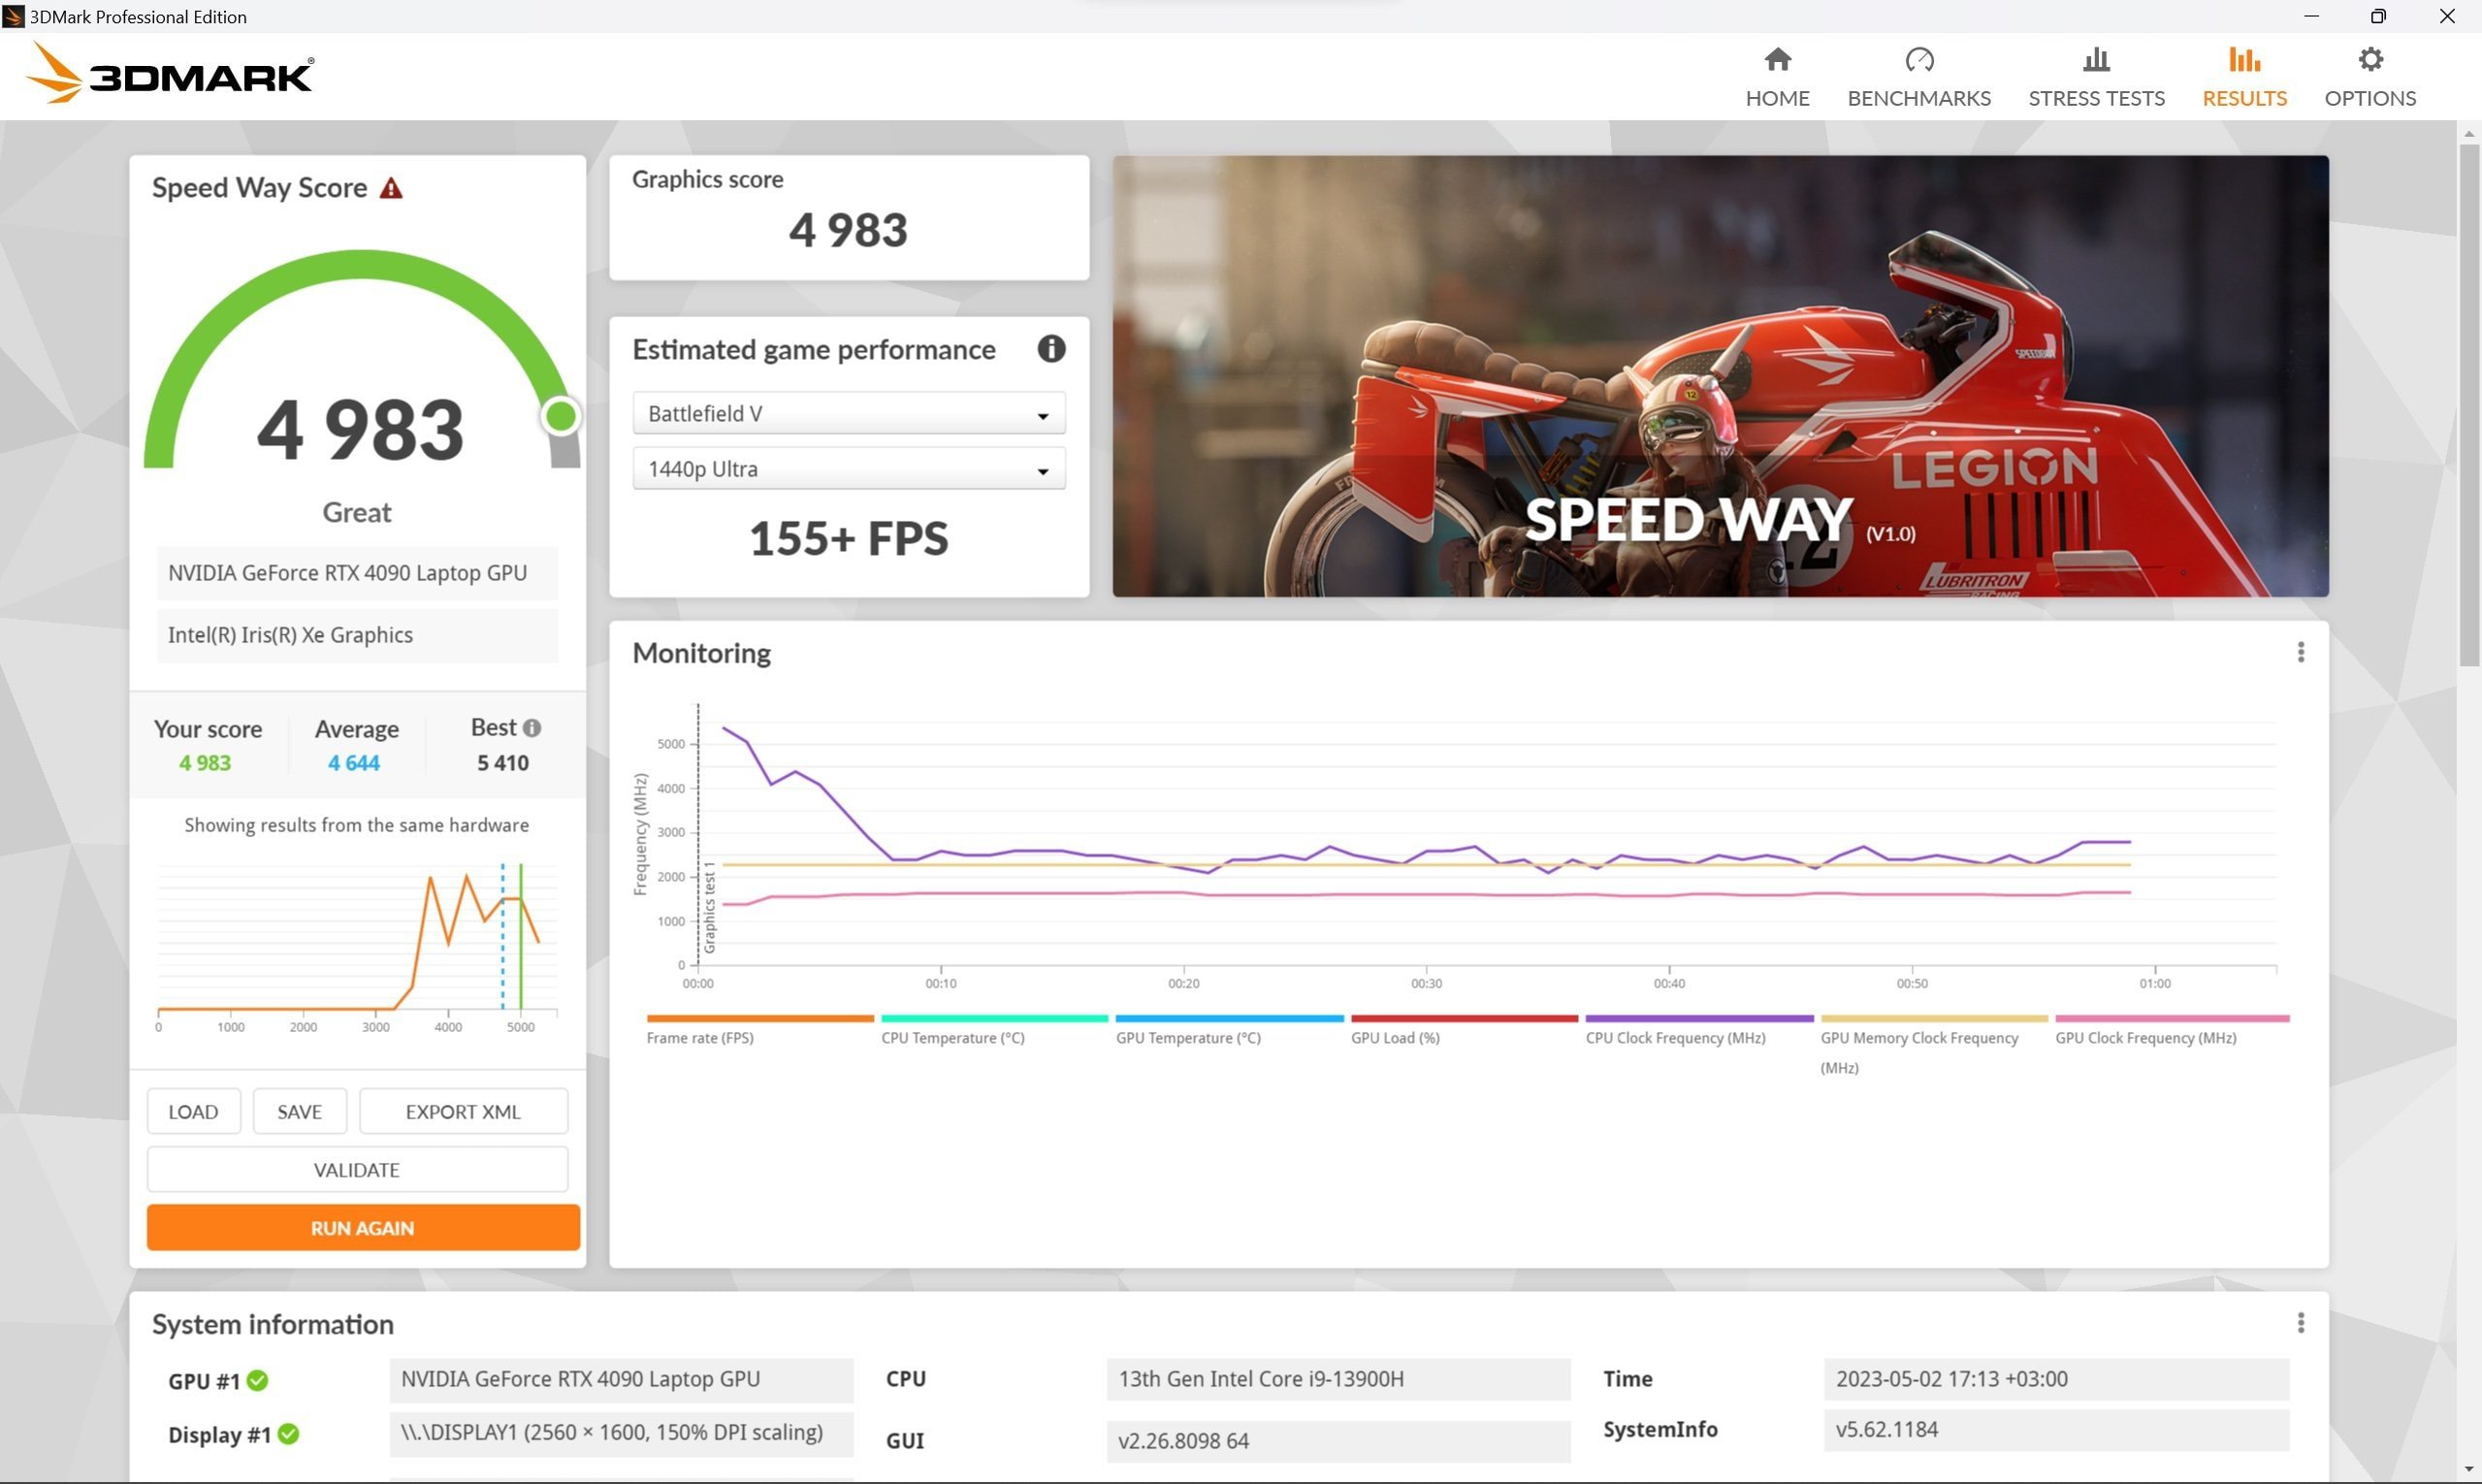Click the info icon beside Best
This screenshot has height=1484, width=2482.
(532, 728)
